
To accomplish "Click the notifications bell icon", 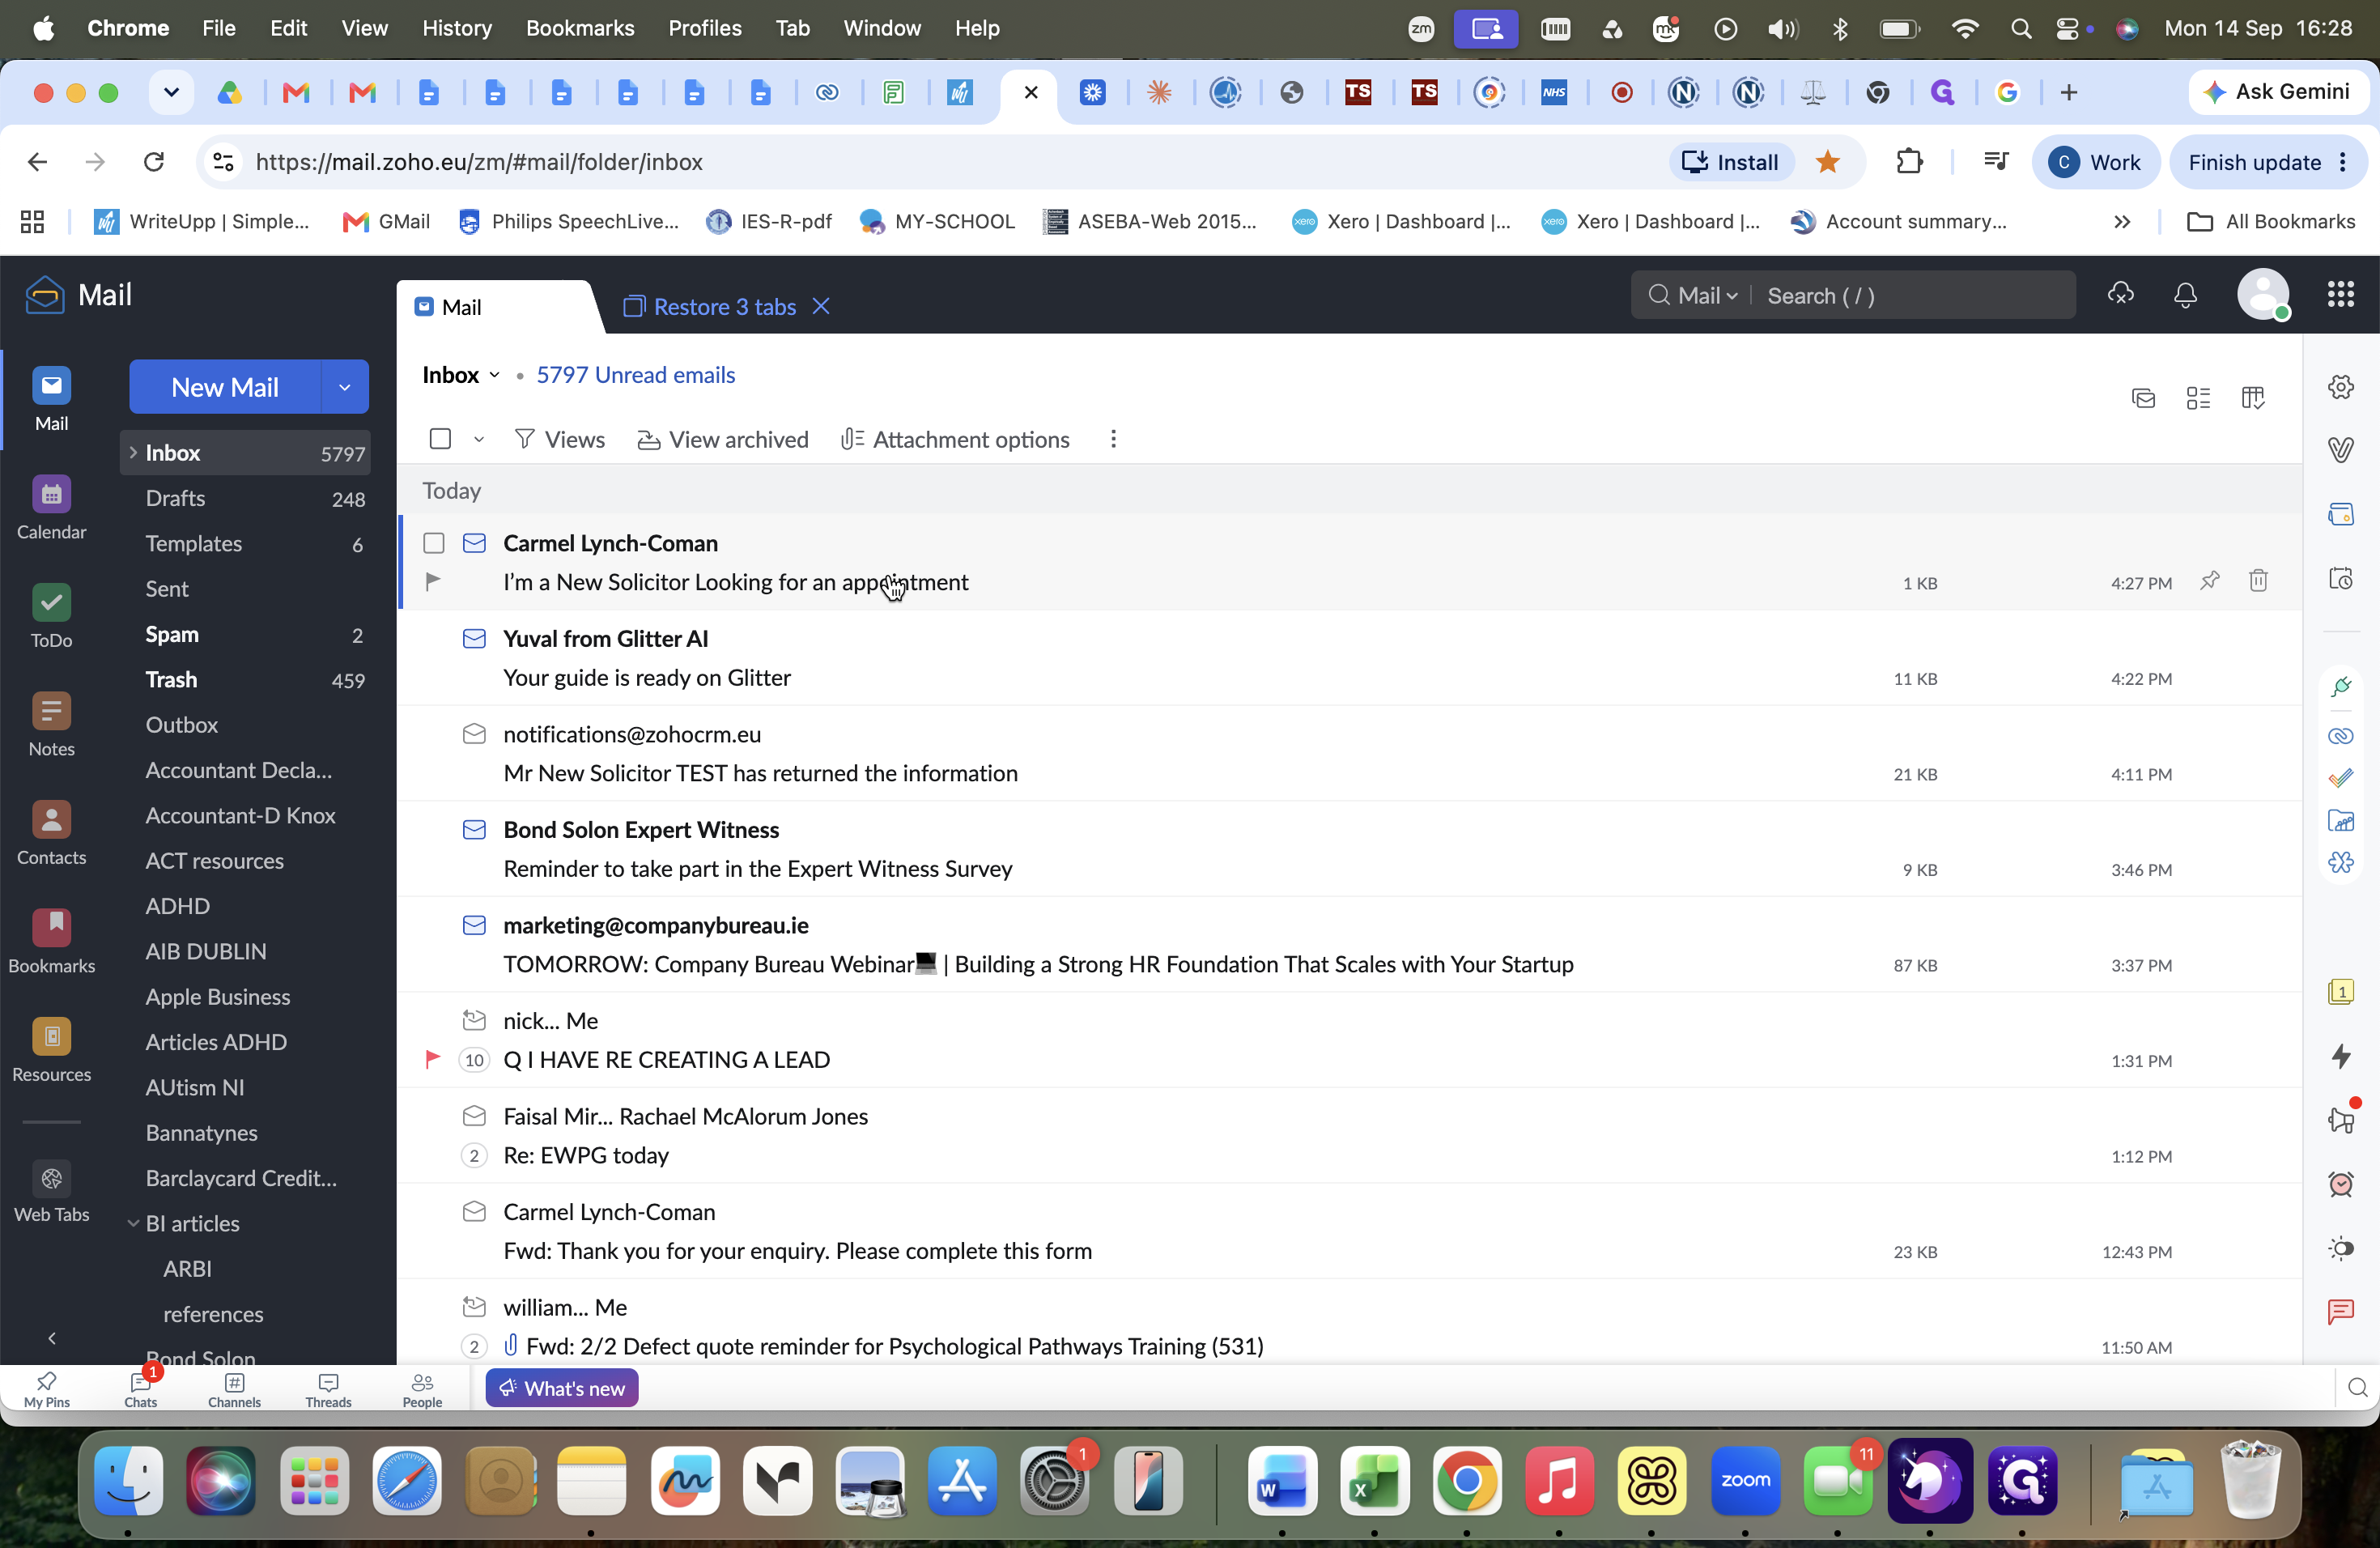I will [2185, 295].
